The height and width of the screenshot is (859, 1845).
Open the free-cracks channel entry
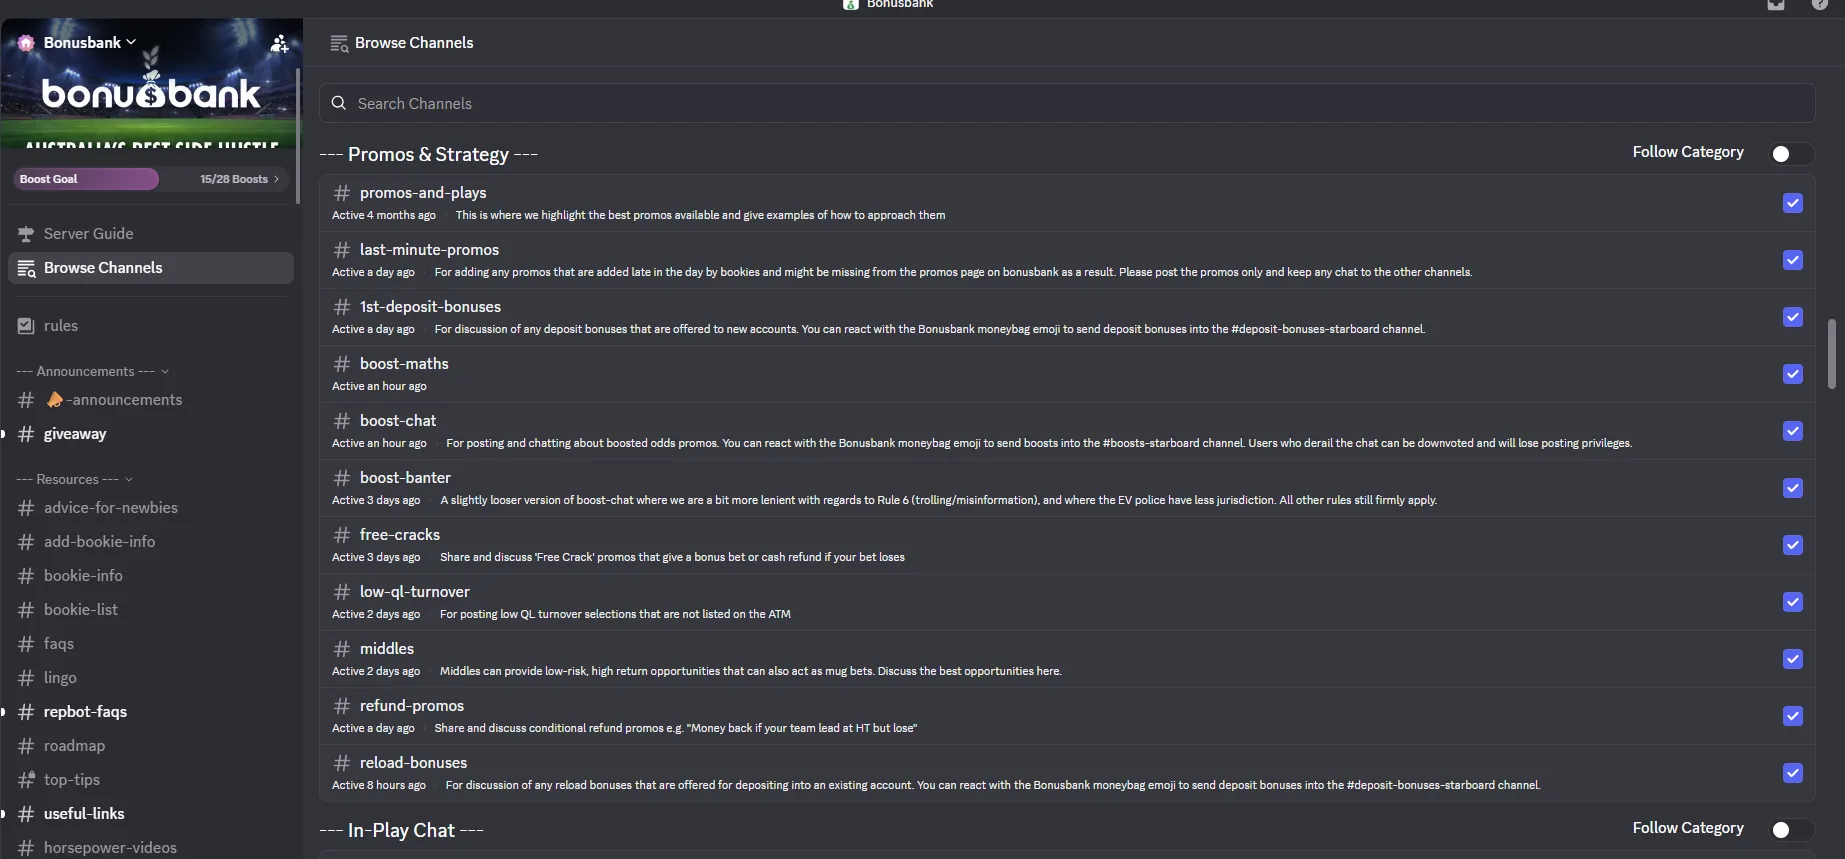point(400,535)
